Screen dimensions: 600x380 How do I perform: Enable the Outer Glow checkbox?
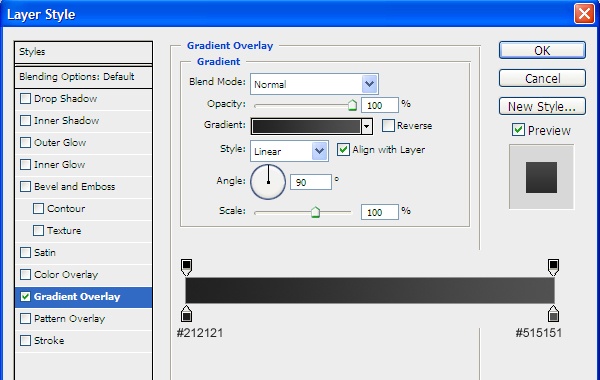[x=25, y=142]
